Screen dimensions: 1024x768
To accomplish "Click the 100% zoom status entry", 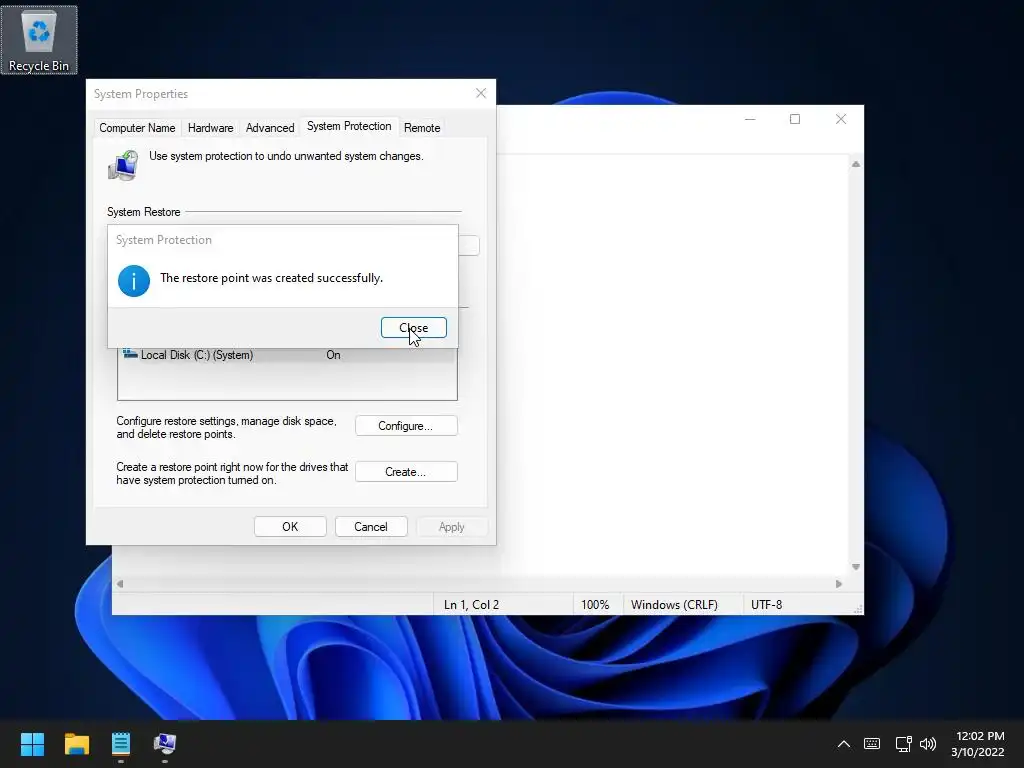I will pyautogui.click(x=595, y=605).
